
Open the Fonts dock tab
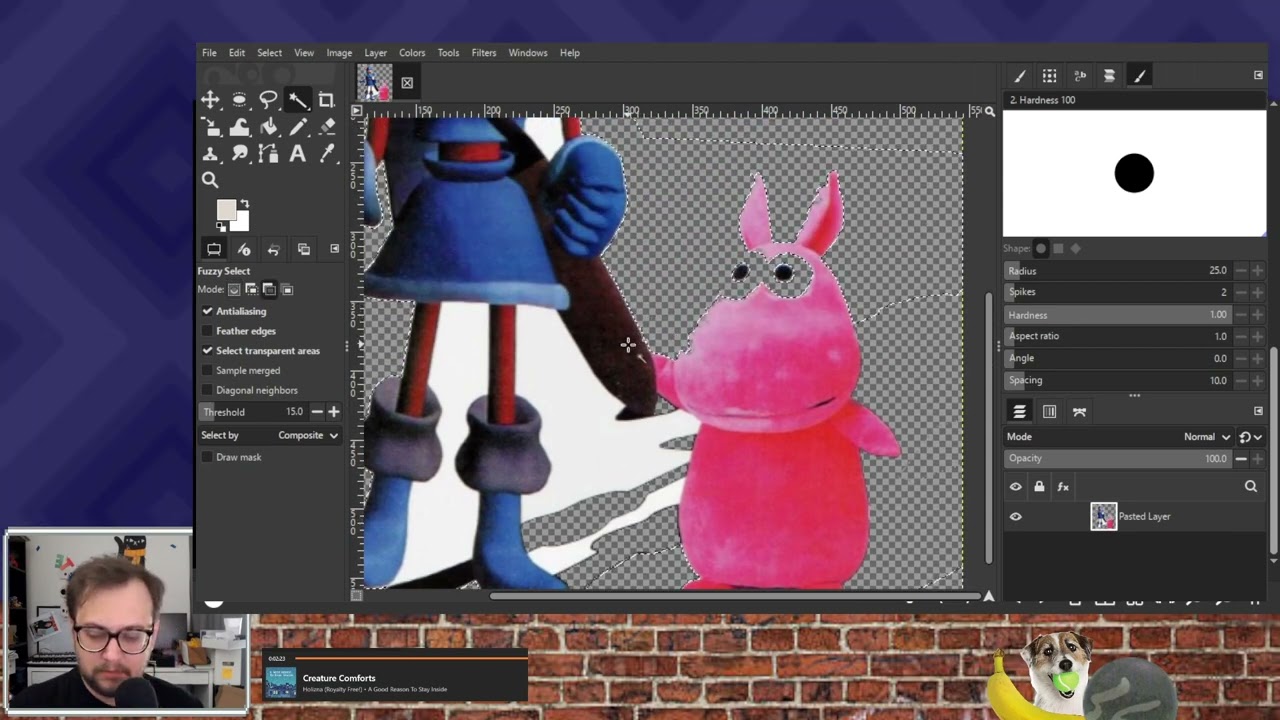pyautogui.click(x=1080, y=76)
